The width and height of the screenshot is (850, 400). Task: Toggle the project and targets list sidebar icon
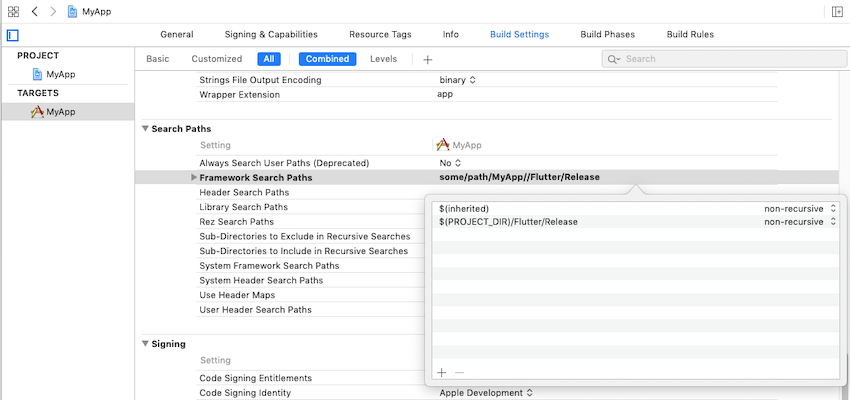click(12, 35)
